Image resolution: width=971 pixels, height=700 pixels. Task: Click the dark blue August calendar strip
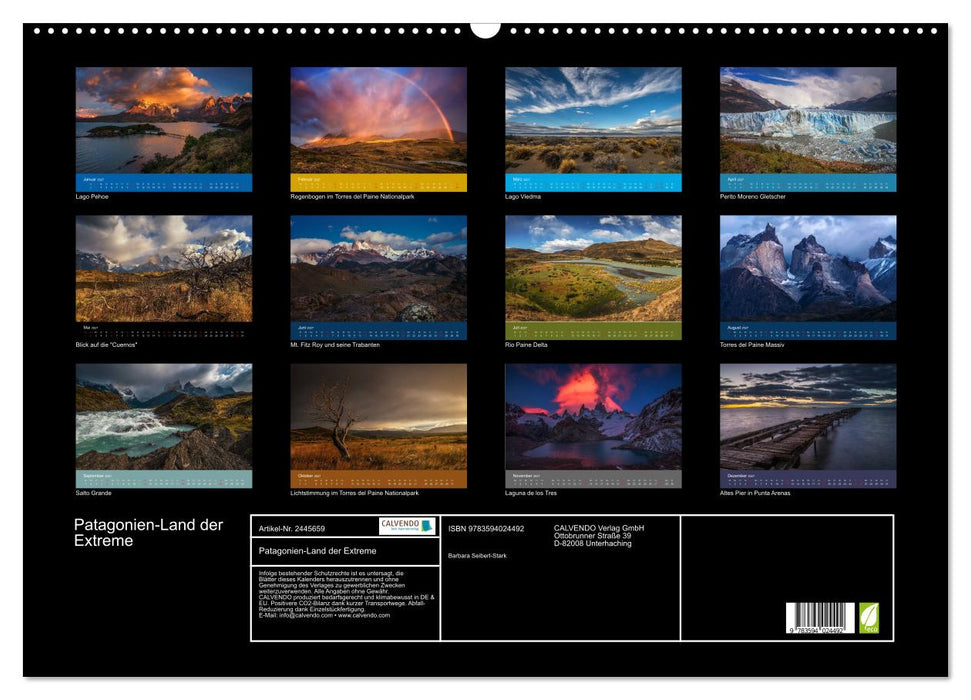(808, 331)
